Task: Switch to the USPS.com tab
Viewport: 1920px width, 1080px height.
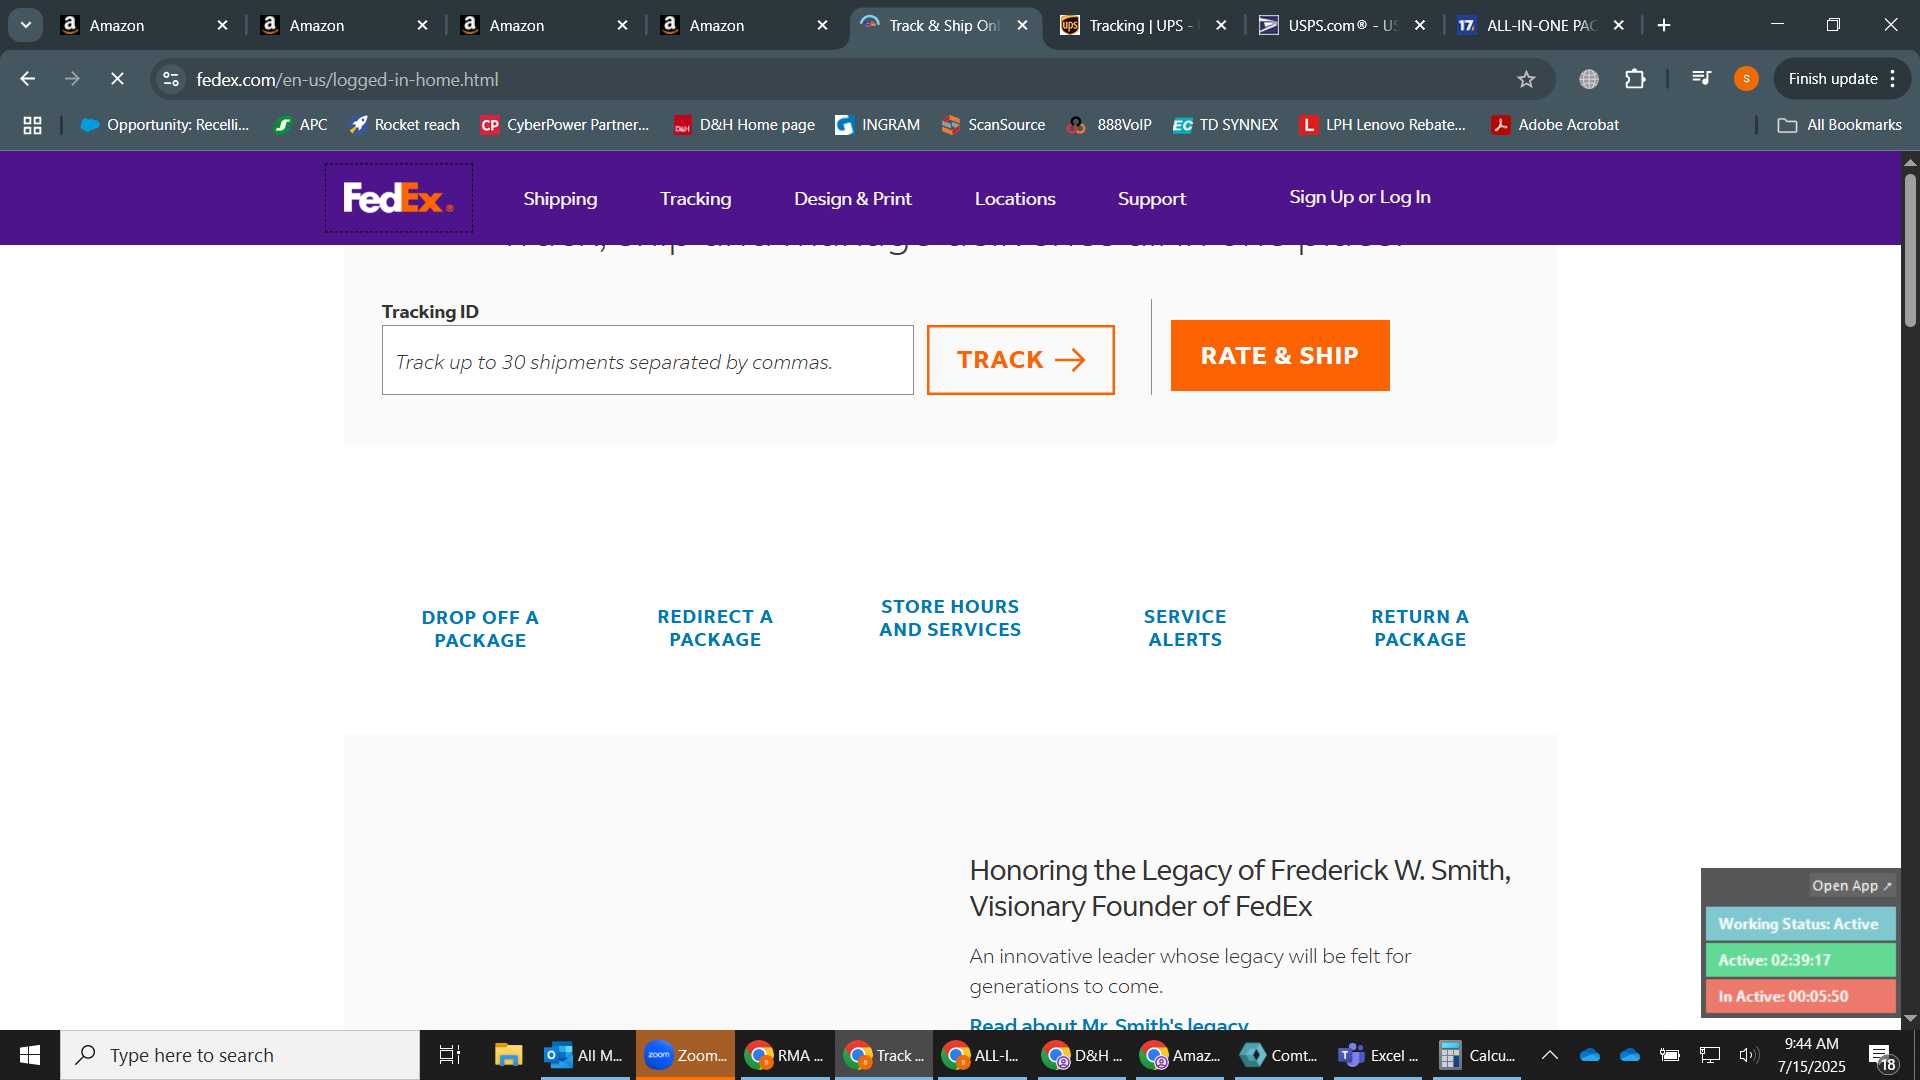Action: (x=1342, y=25)
